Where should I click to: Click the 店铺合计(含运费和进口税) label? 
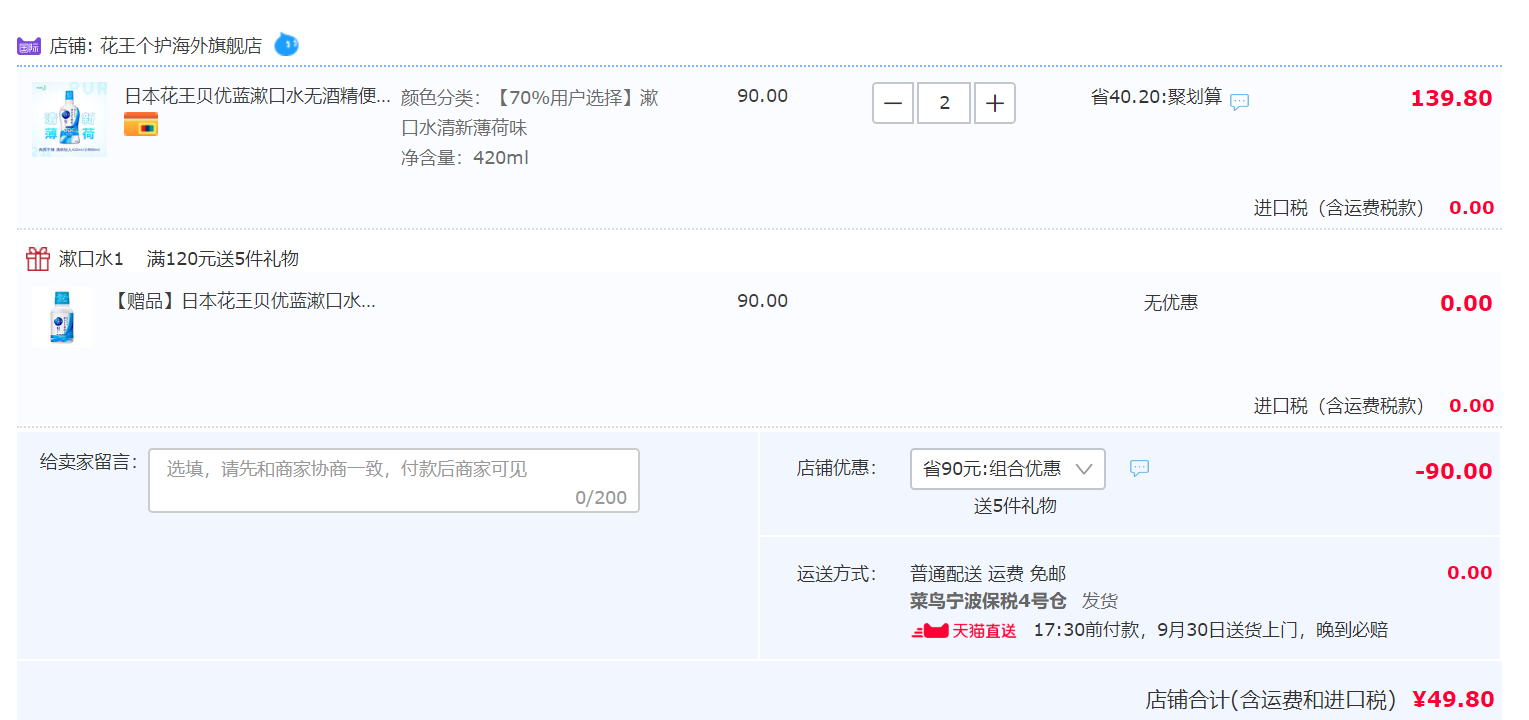(x=1271, y=700)
